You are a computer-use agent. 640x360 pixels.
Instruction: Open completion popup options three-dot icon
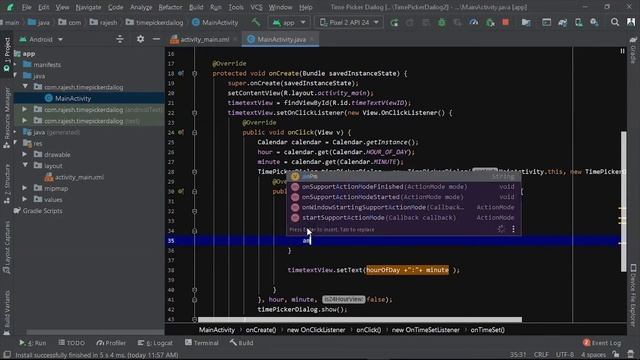(513, 229)
